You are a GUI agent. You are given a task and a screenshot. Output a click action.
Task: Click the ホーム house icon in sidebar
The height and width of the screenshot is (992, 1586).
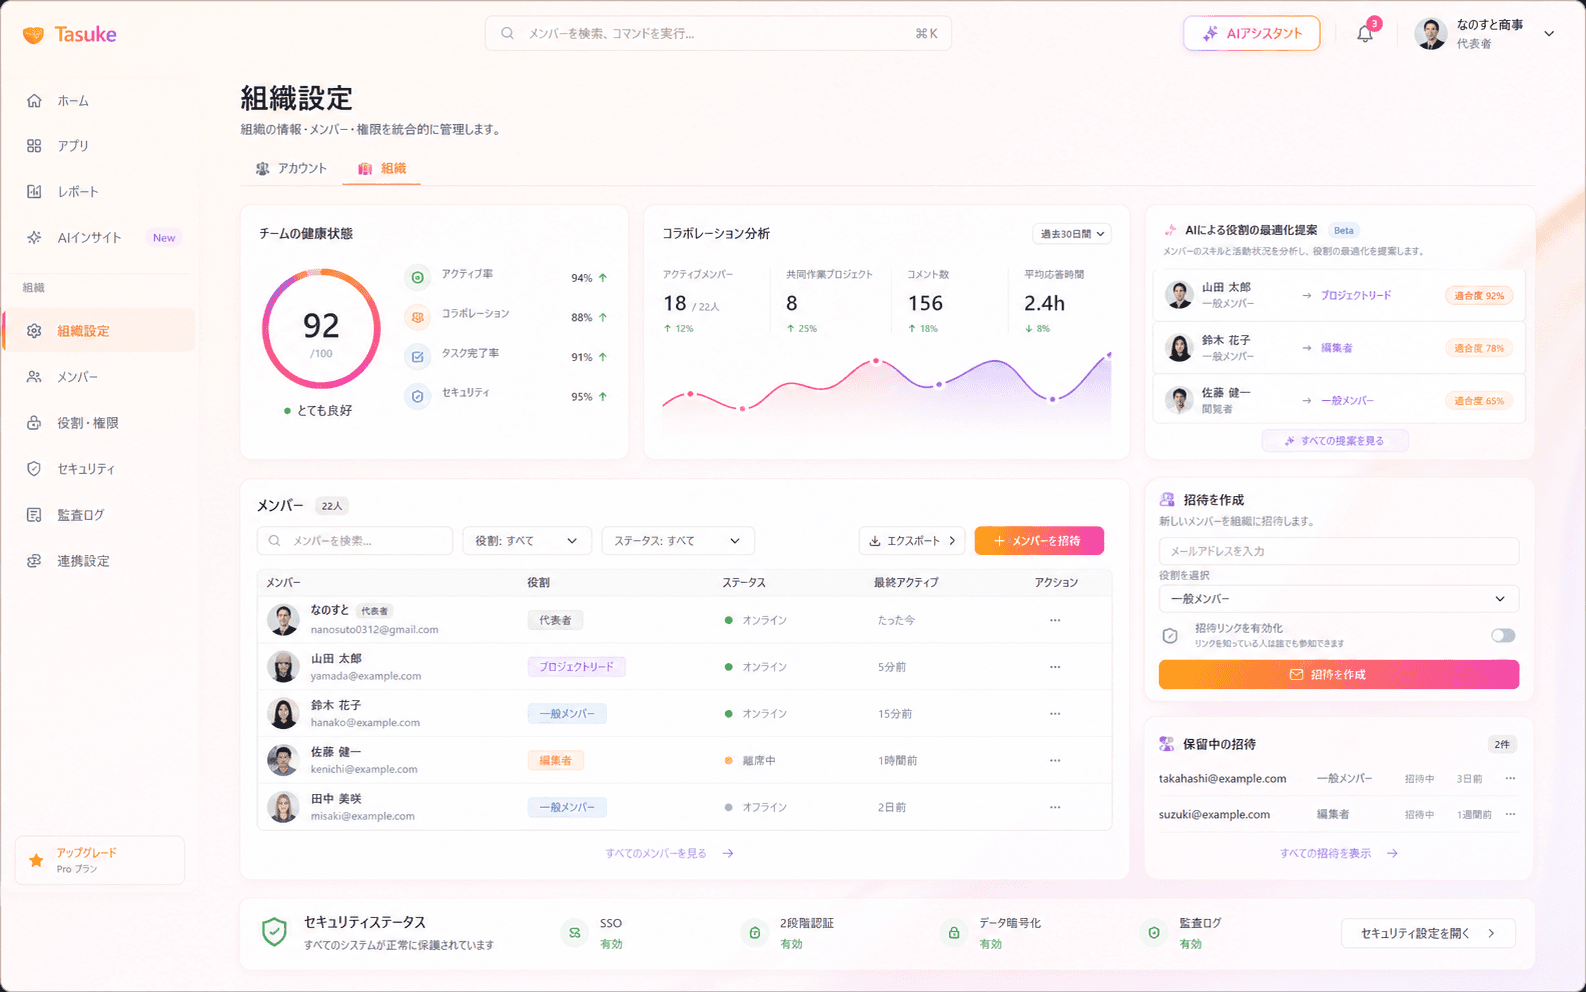point(34,101)
